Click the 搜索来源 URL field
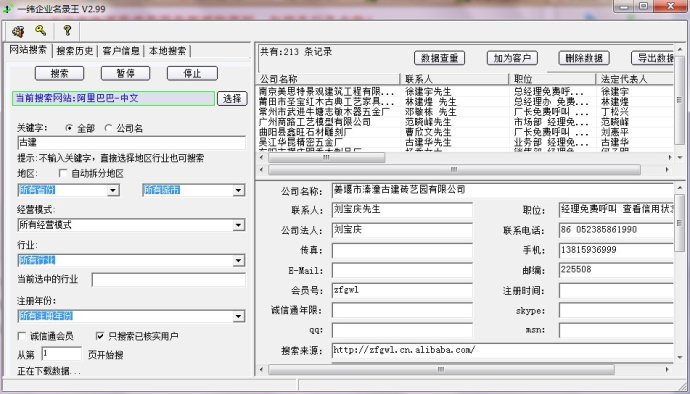 pyautogui.click(x=503, y=350)
